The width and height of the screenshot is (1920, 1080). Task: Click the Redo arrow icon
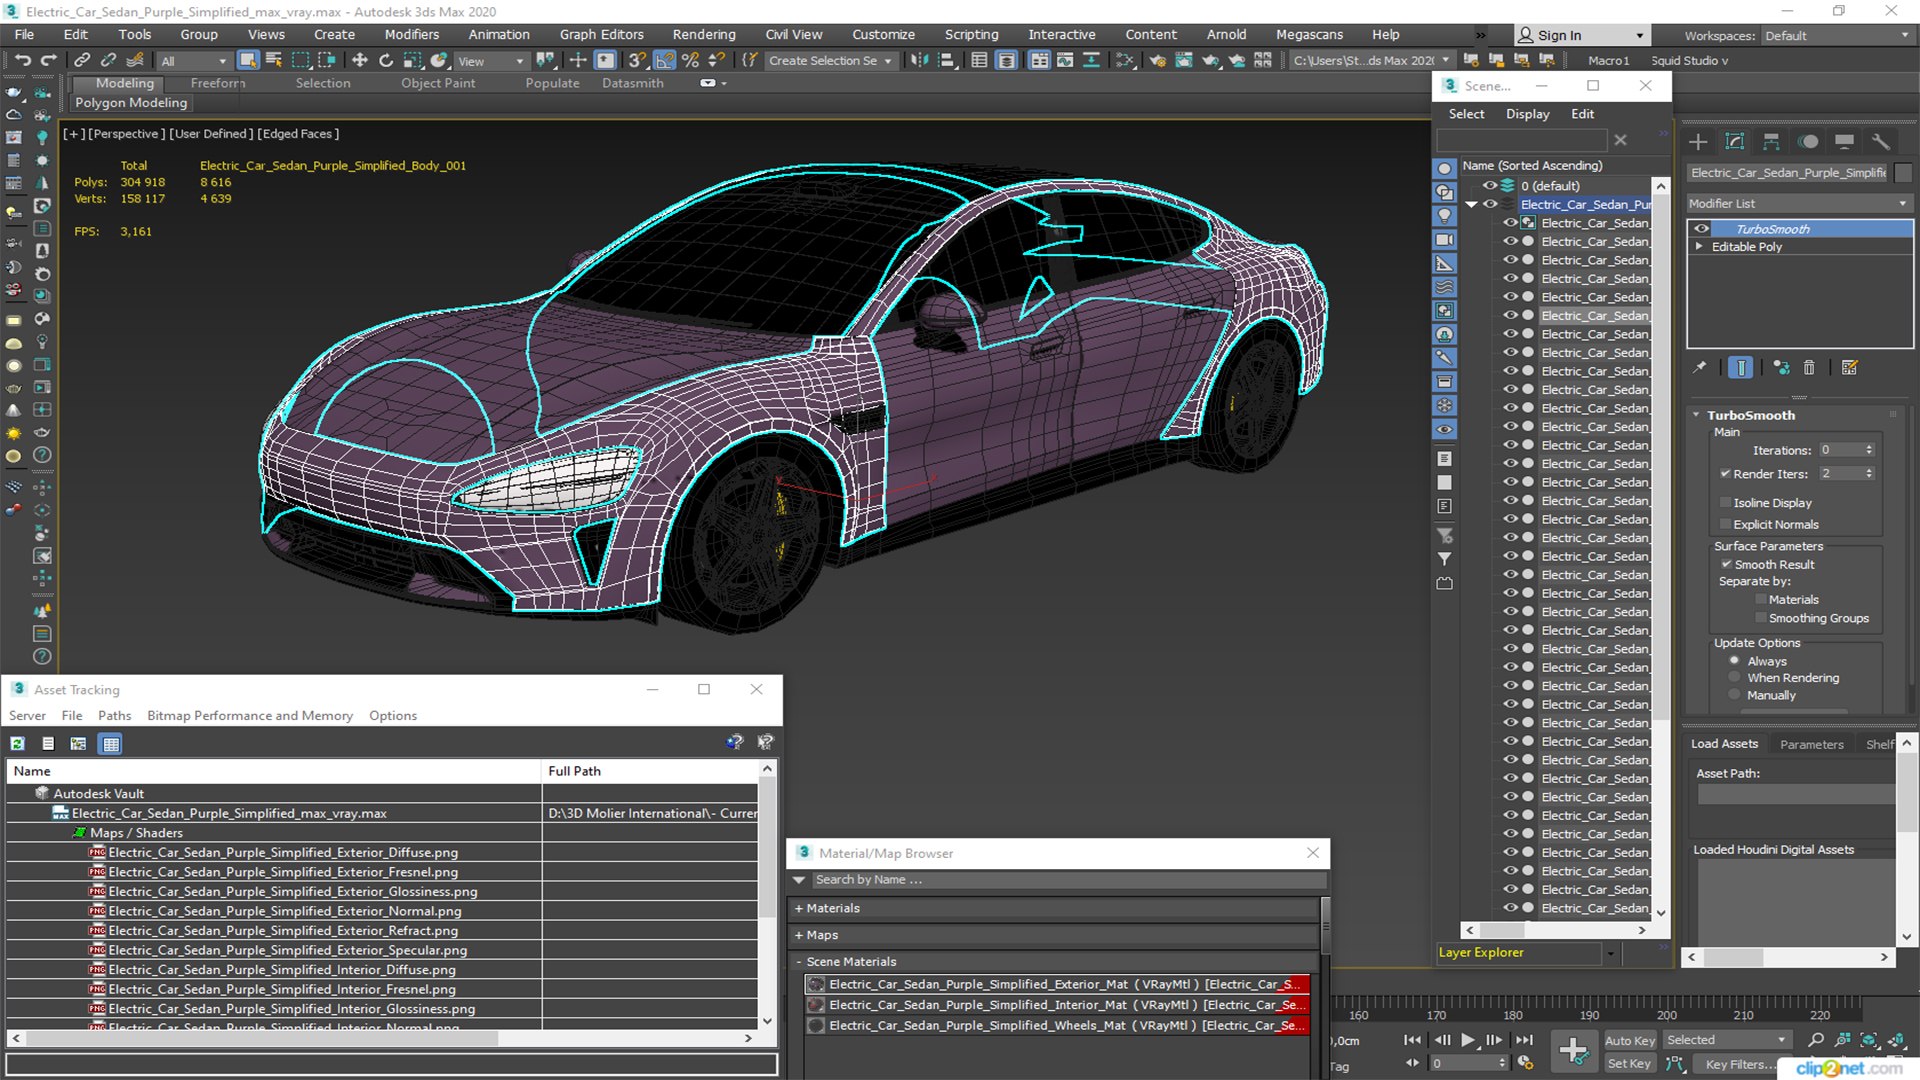(47, 61)
